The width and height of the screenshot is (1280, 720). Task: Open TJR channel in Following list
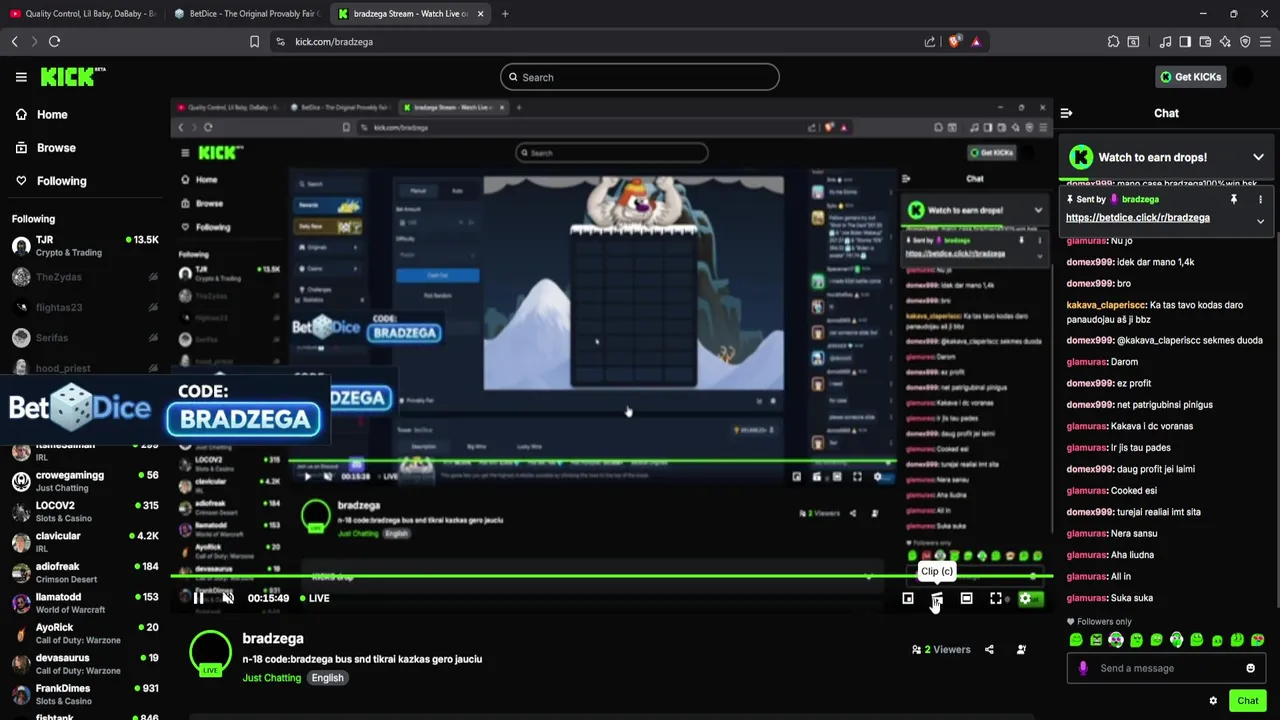pyautogui.click(x=85, y=246)
